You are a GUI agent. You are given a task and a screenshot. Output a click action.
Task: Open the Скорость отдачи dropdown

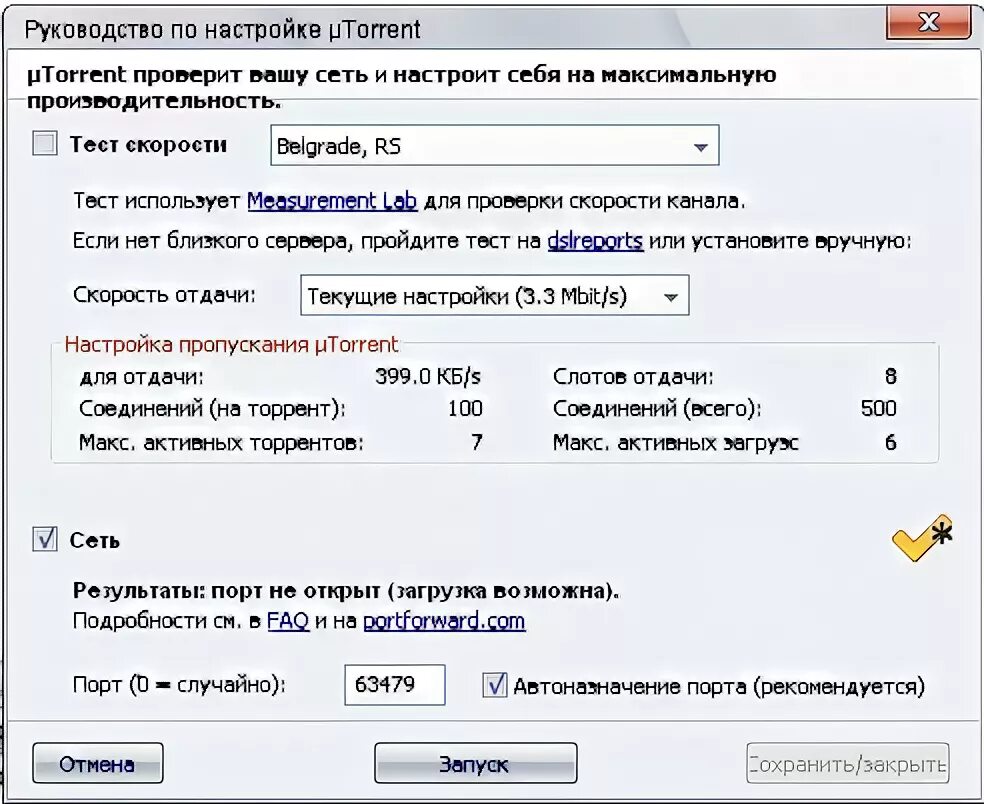tap(495, 295)
